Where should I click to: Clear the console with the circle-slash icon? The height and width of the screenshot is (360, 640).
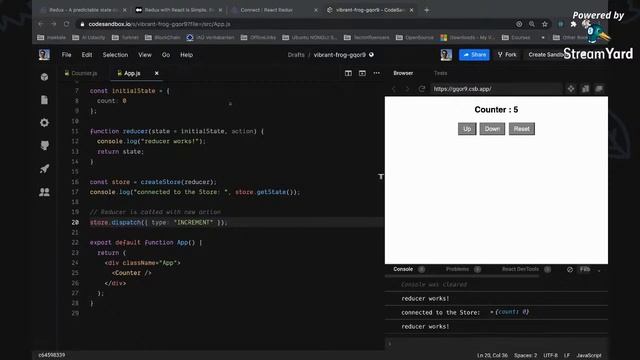point(570,269)
